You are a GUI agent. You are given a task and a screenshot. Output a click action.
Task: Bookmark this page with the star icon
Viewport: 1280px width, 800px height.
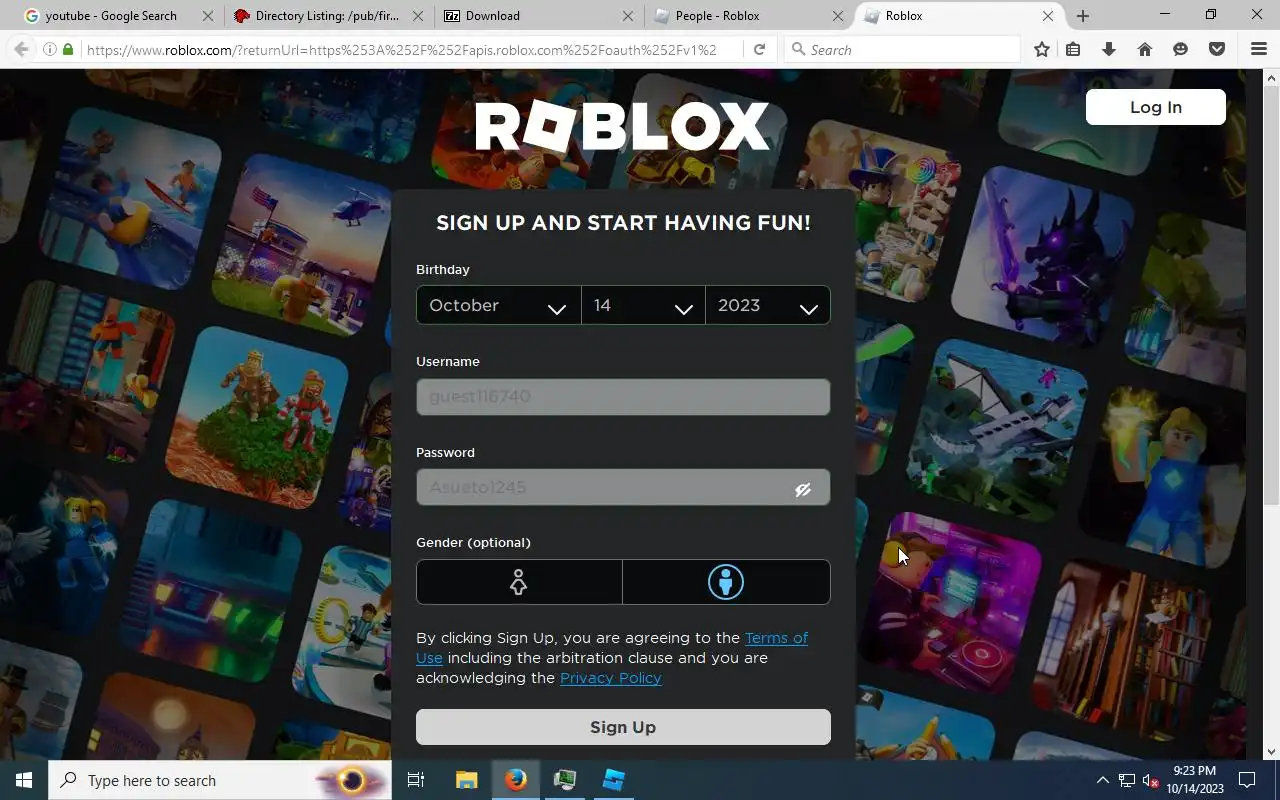click(x=1042, y=49)
